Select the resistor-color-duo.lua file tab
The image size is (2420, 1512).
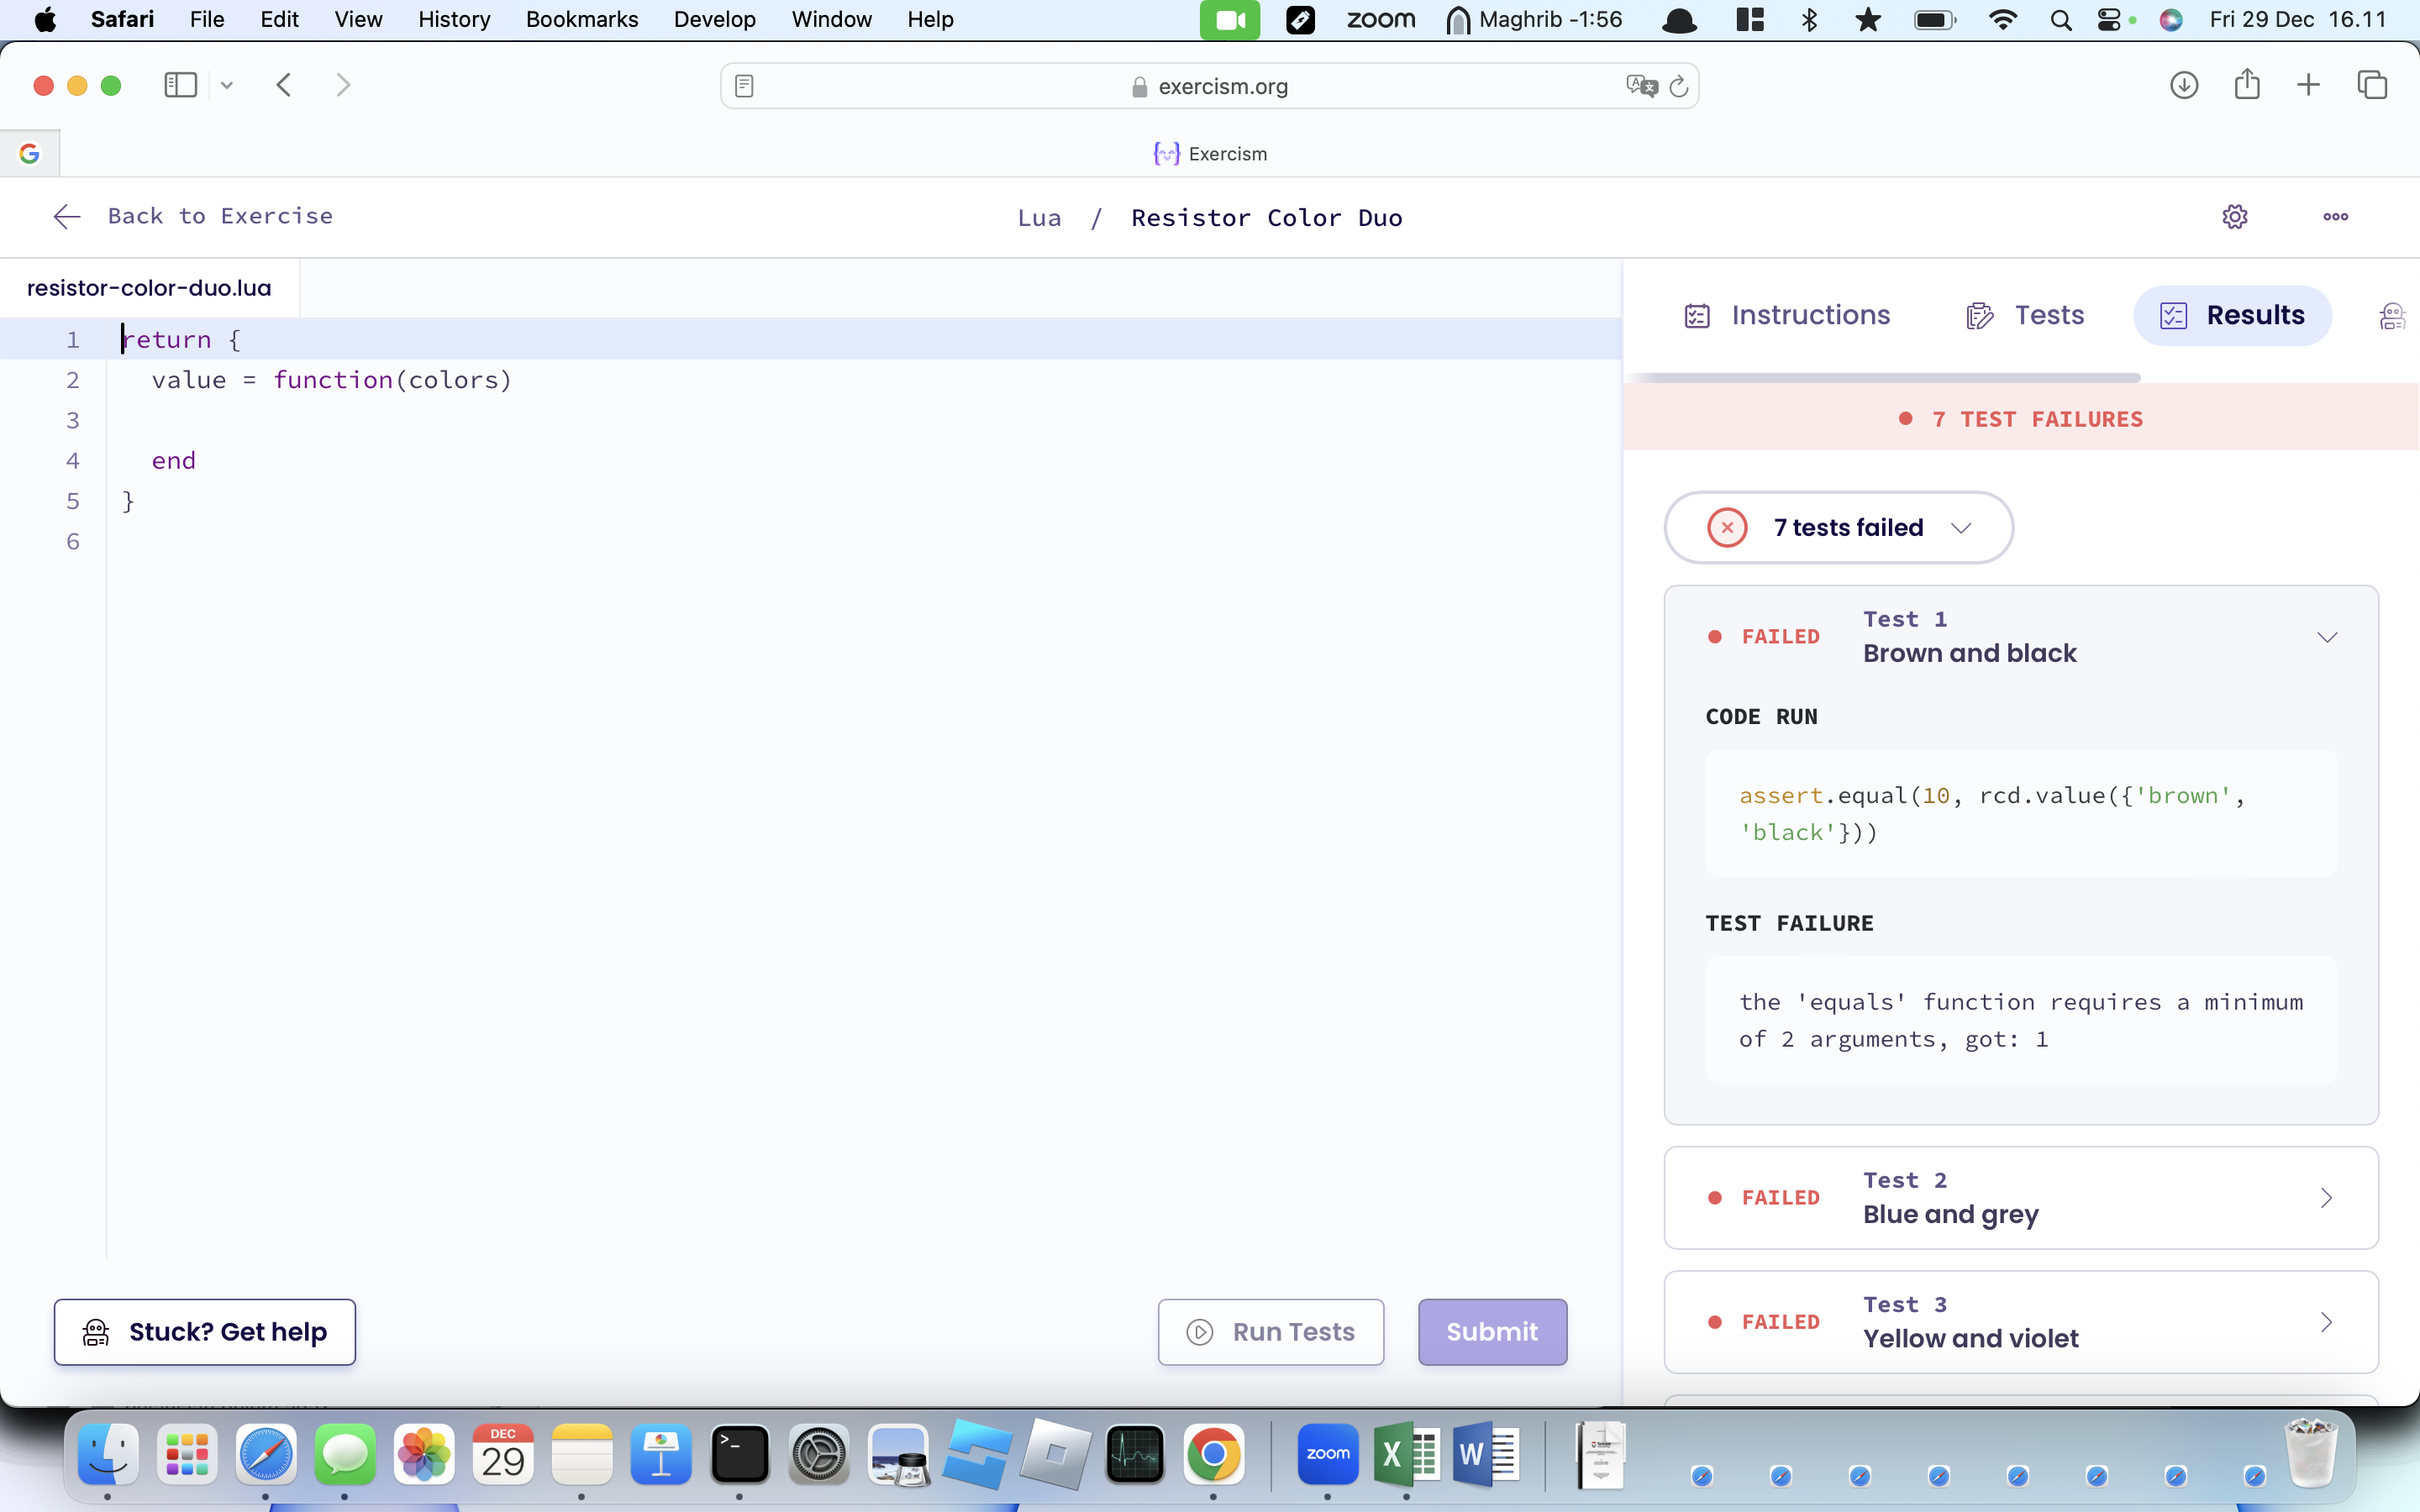pyautogui.click(x=149, y=288)
